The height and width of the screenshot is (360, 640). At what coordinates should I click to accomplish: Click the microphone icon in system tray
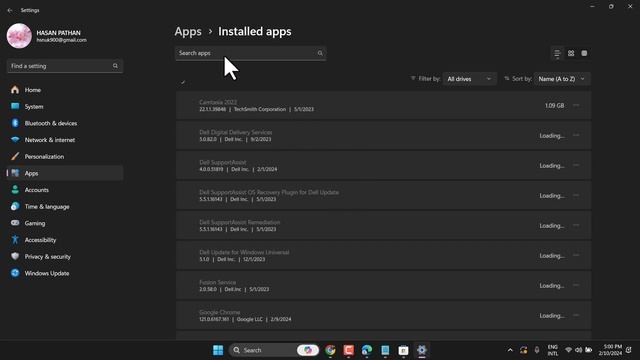(537, 350)
